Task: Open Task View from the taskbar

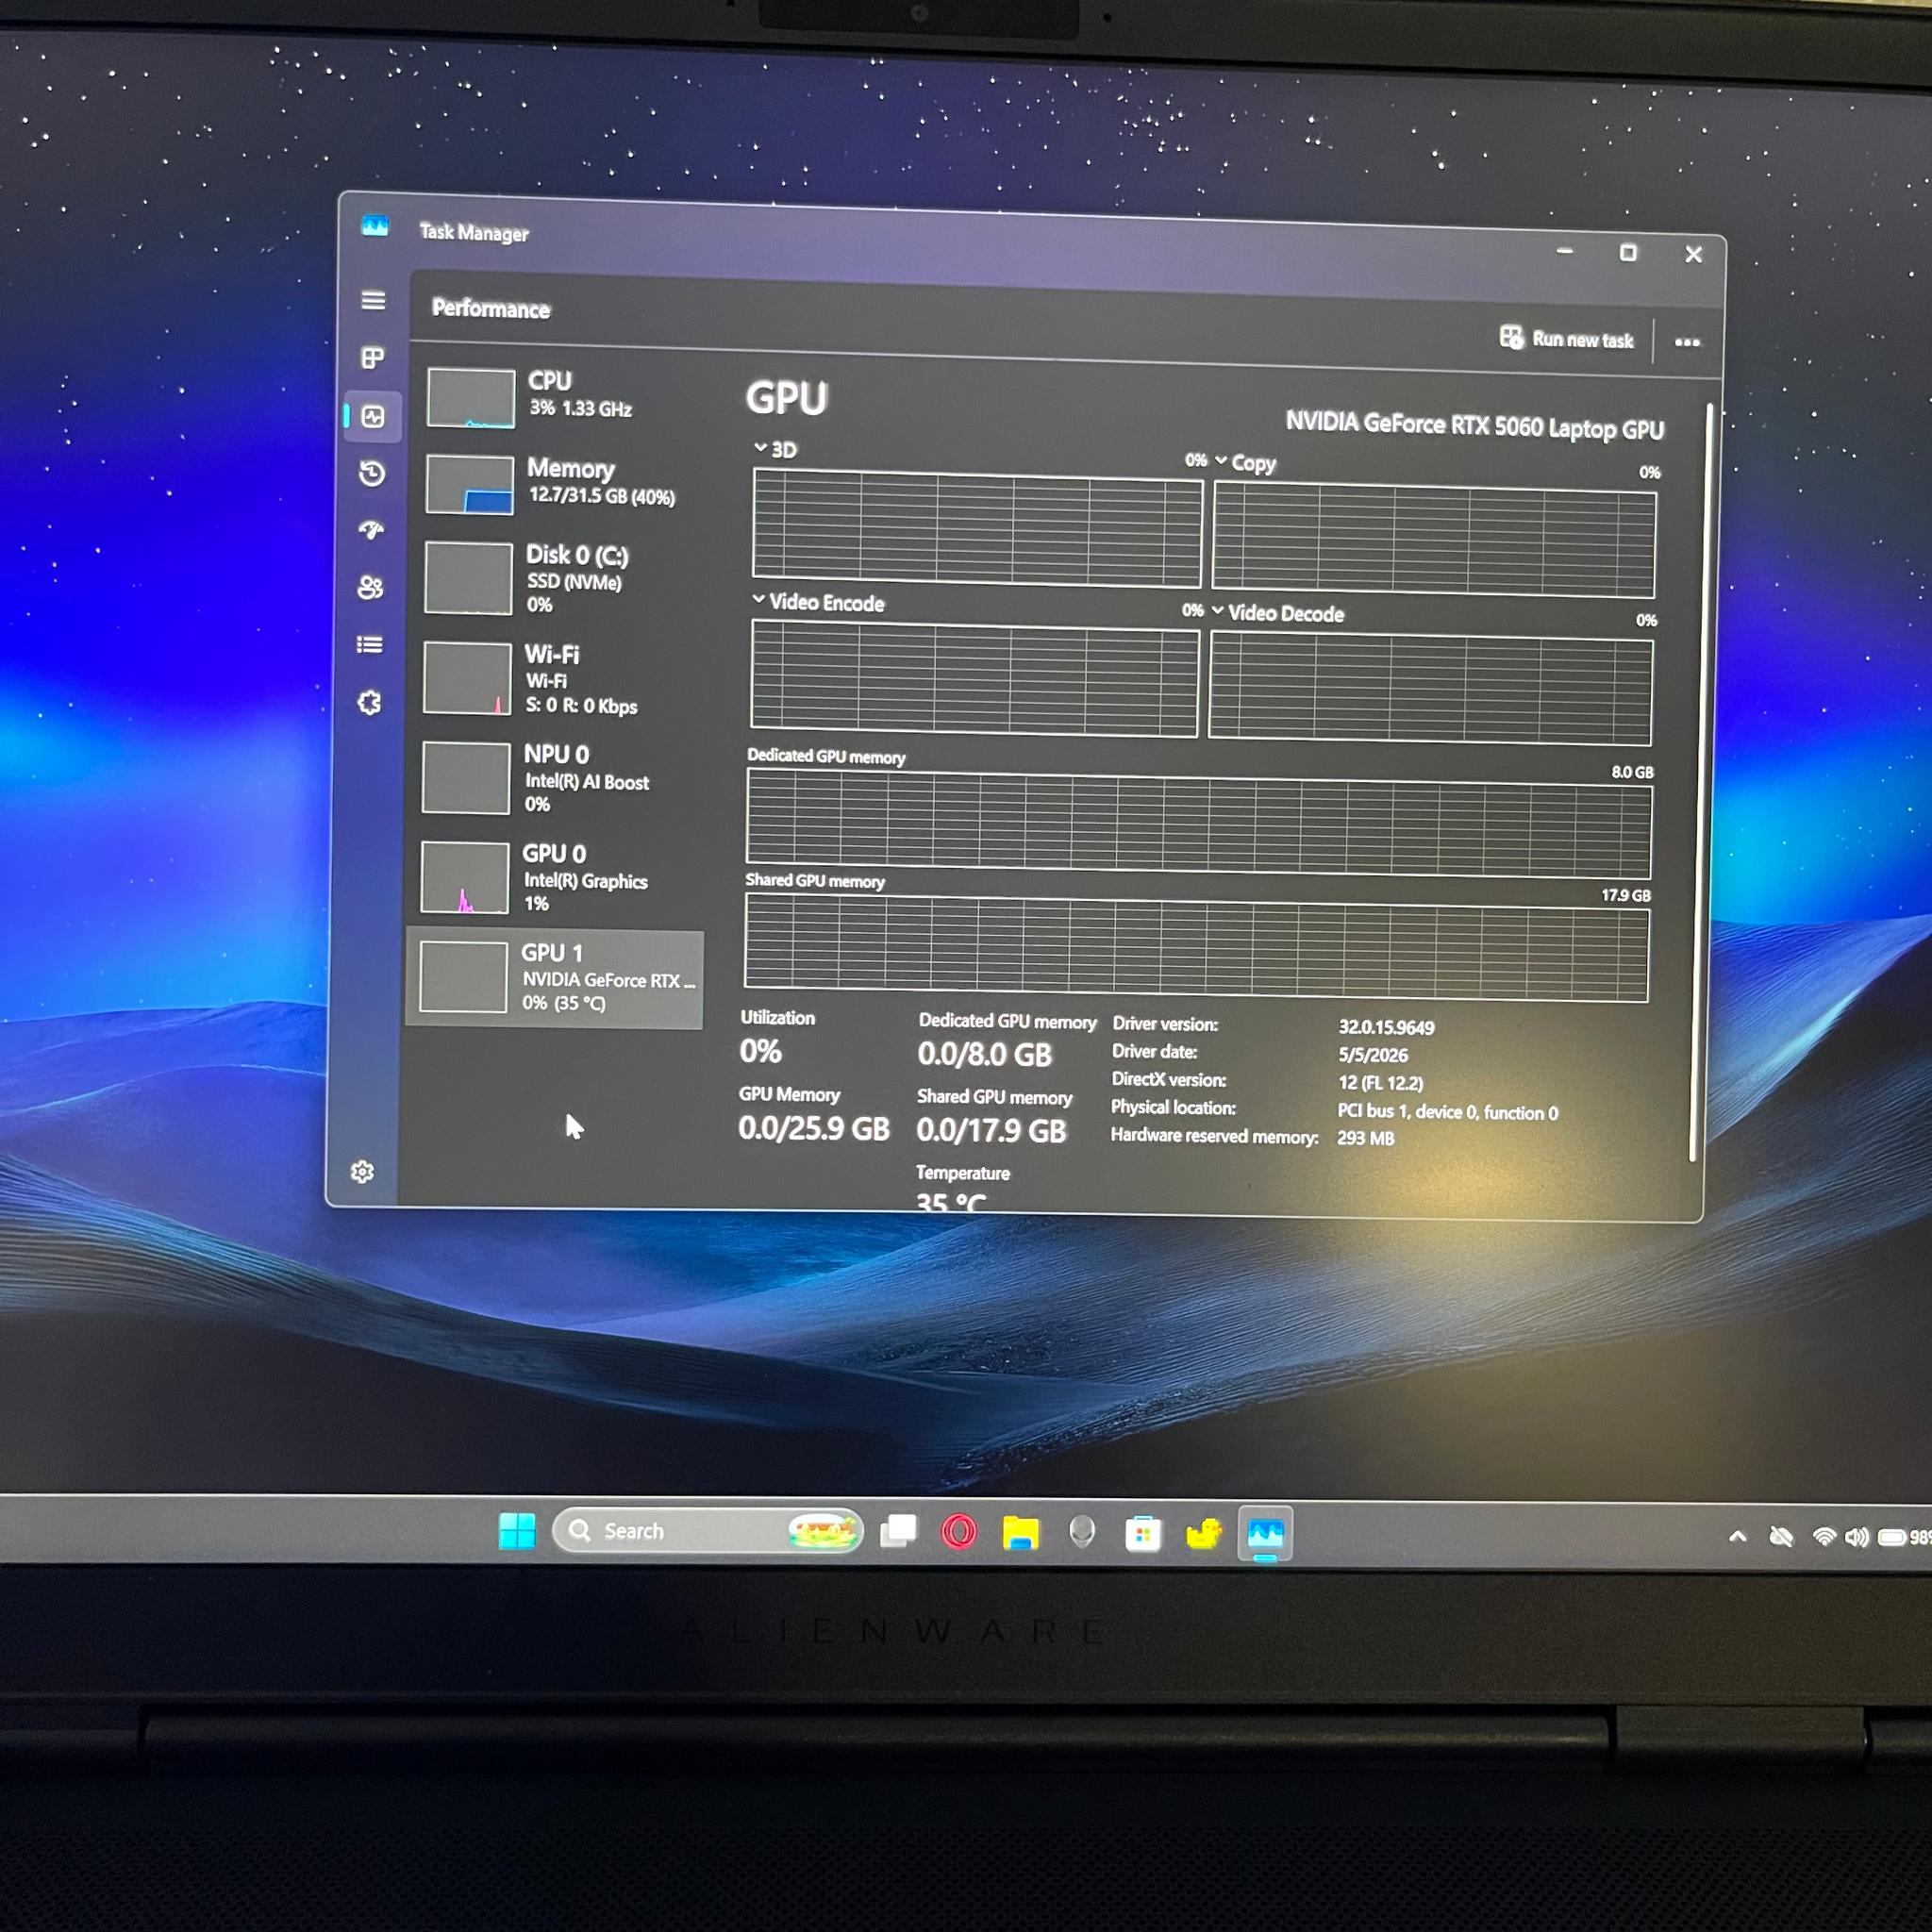Action: [x=898, y=1531]
